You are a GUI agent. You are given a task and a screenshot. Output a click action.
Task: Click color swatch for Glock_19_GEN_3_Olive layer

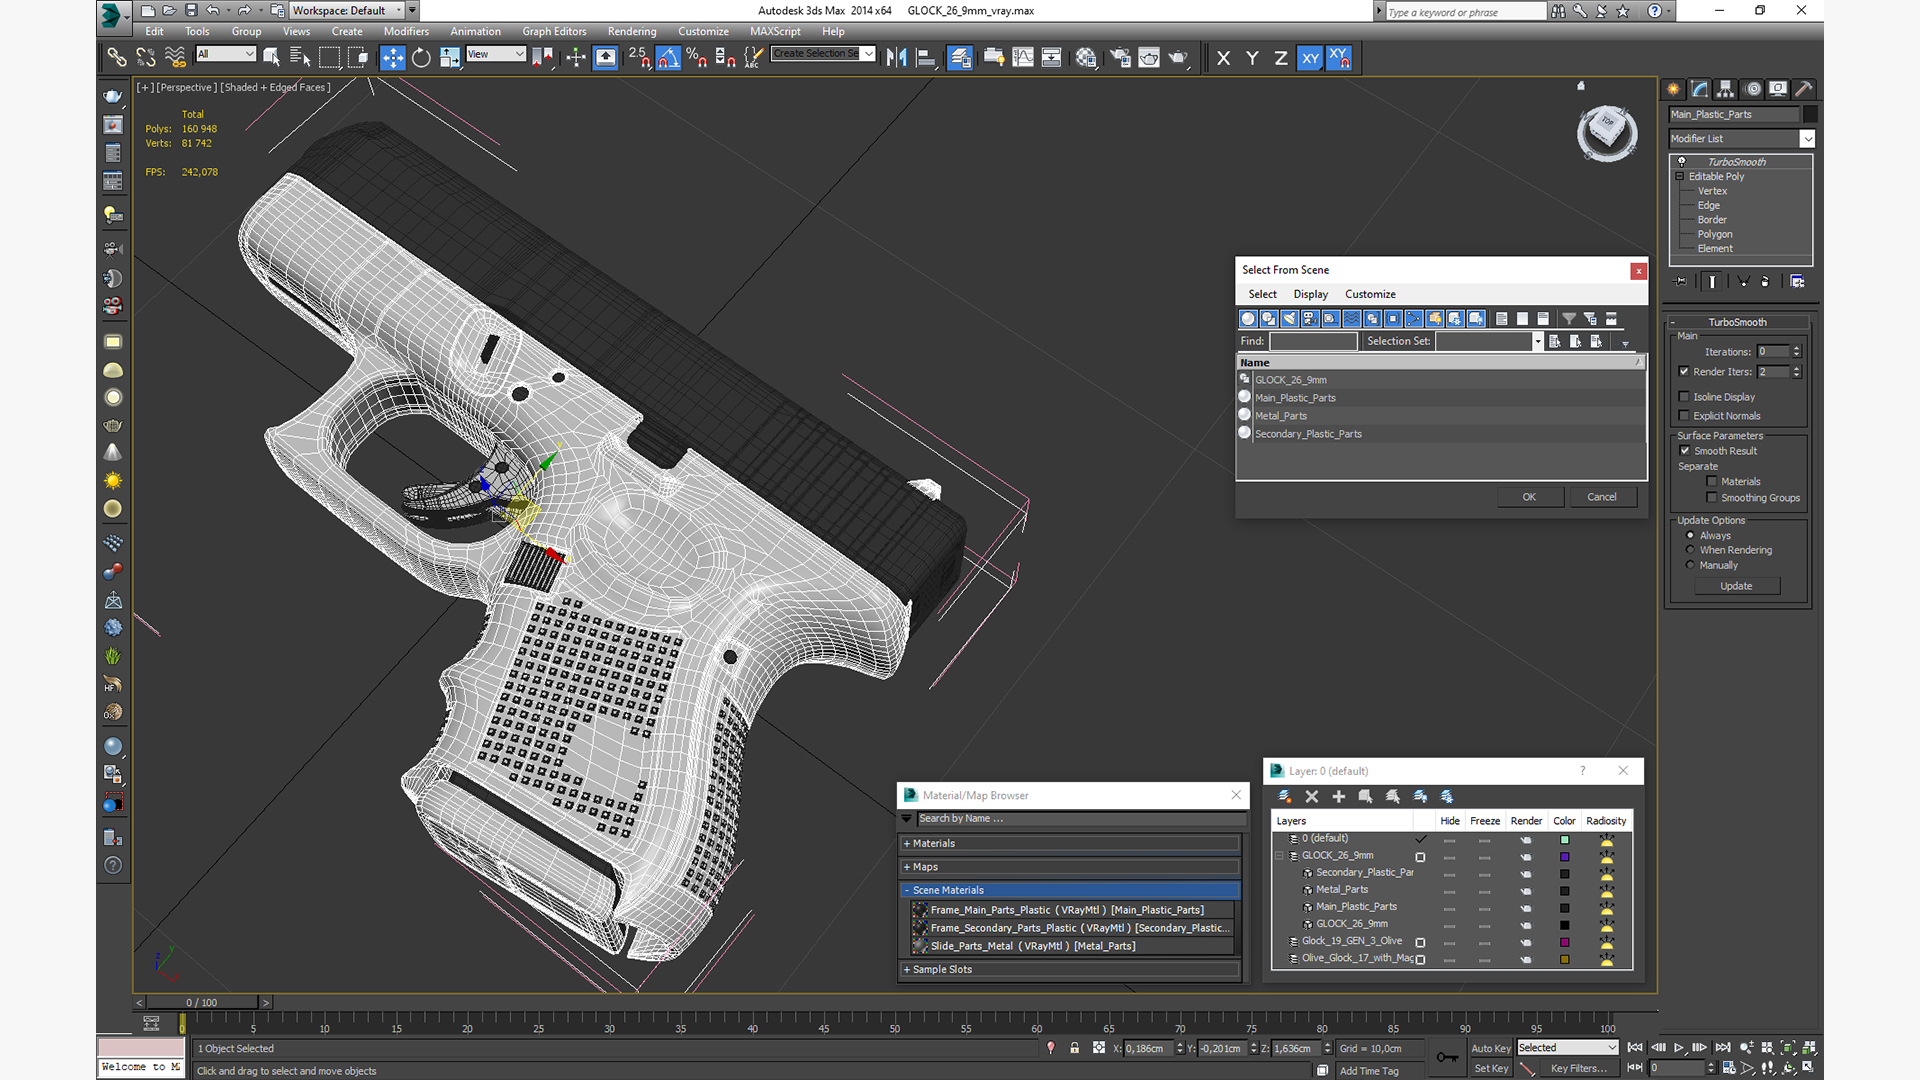coord(1564,942)
